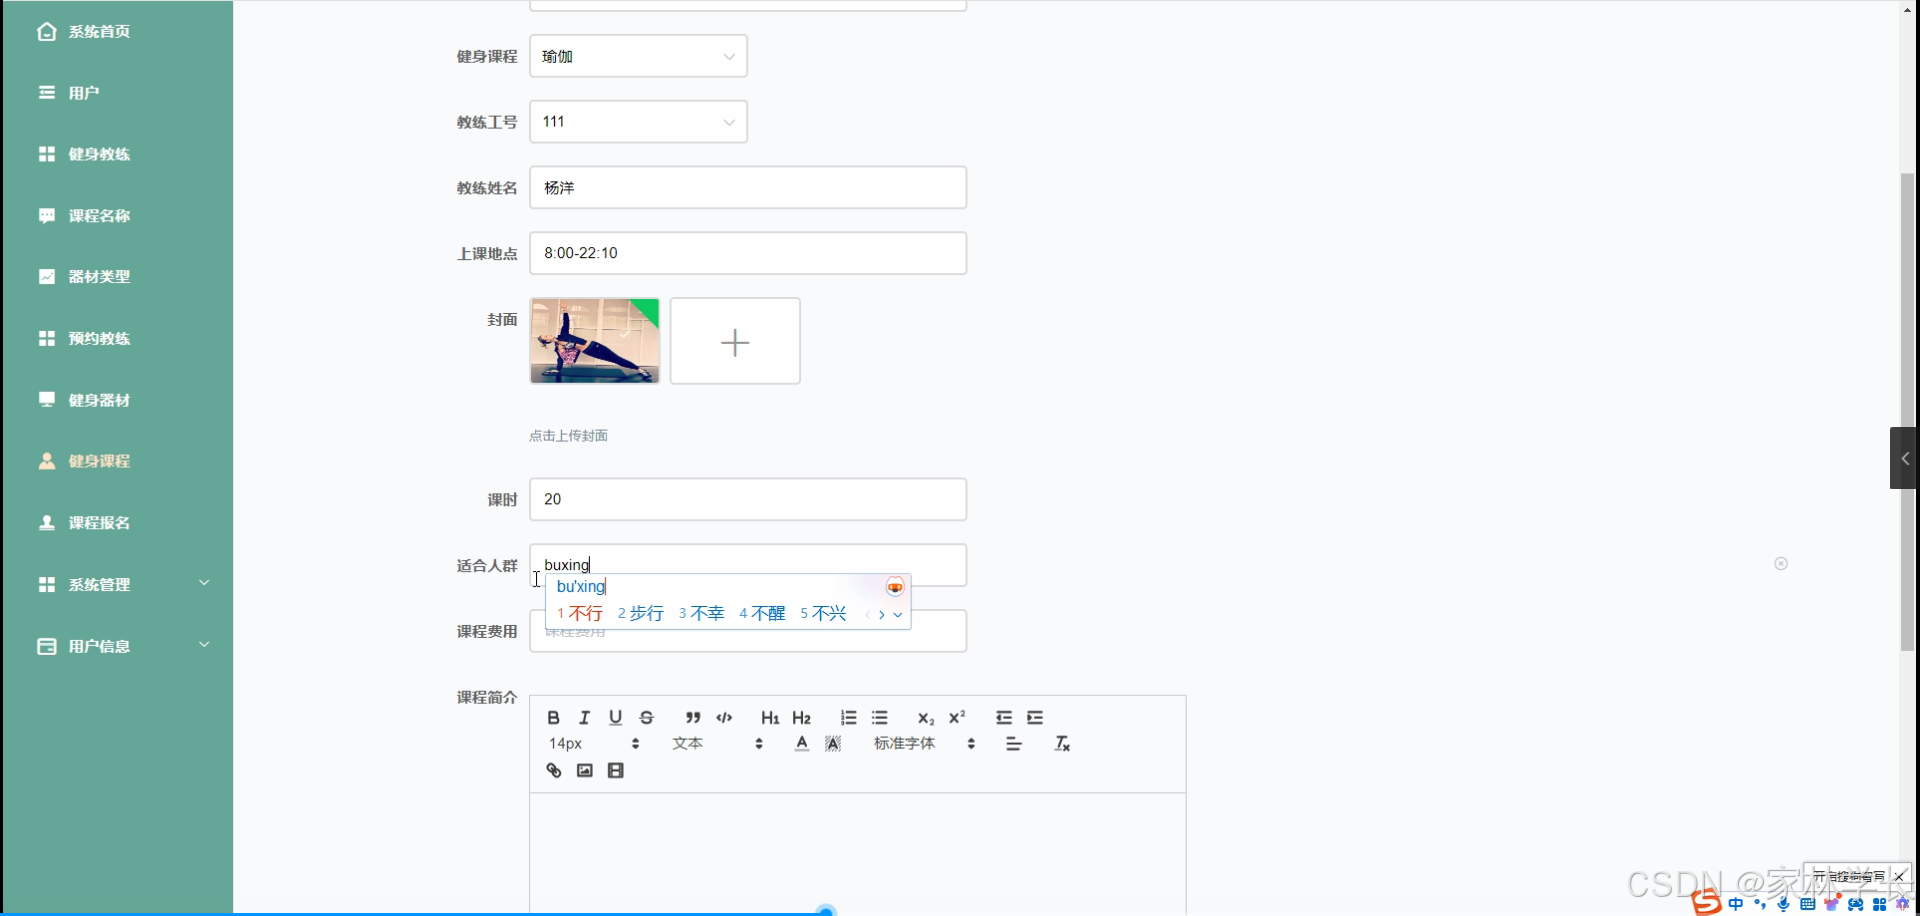Clear text formatting in editor

click(1062, 744)
